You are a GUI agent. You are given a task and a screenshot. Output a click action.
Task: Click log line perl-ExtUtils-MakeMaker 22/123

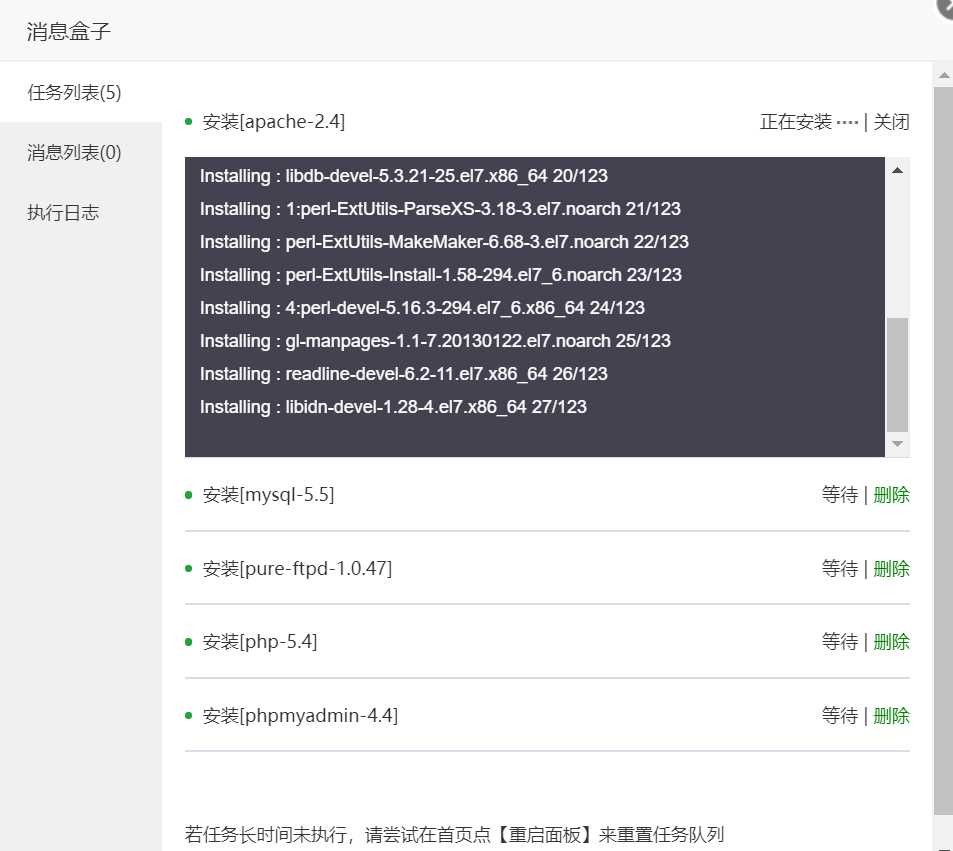coord(444,241)
